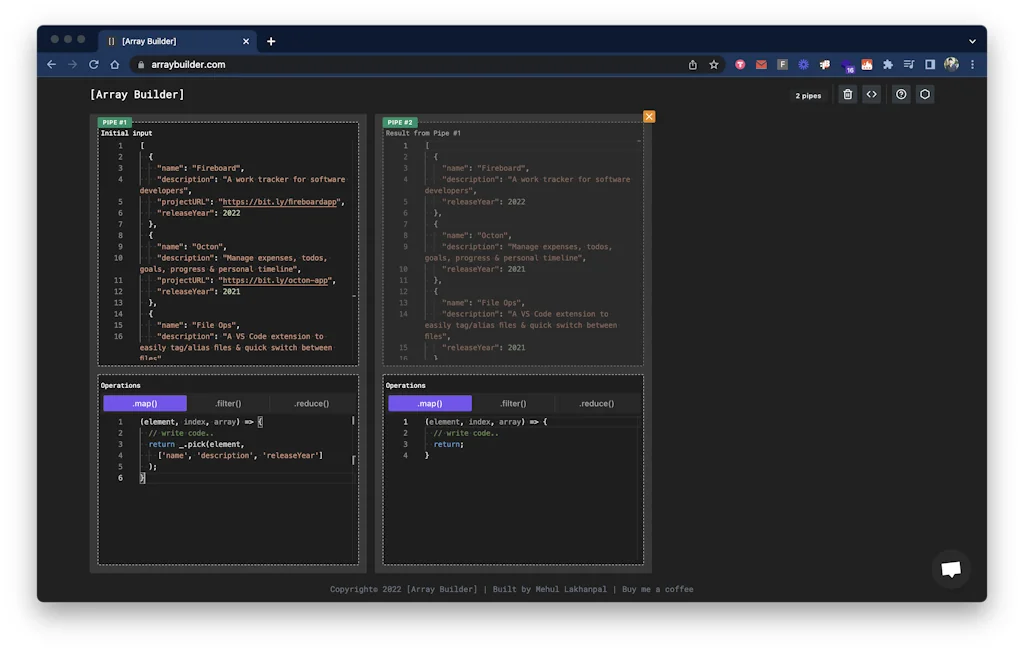This screenshot has width=1024, height=651.
Task: Click inside Pipe #1 Initial input editor
Action: 228,248
